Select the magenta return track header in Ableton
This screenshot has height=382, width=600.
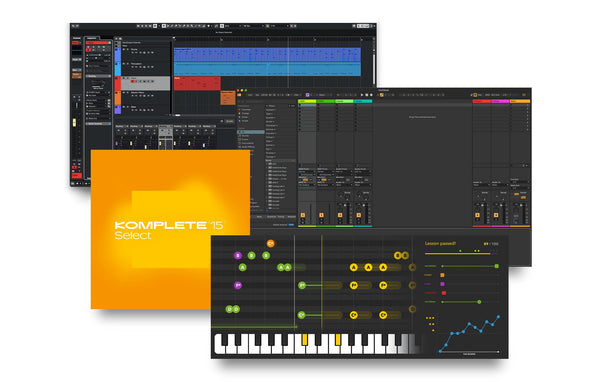pos(501,101)
